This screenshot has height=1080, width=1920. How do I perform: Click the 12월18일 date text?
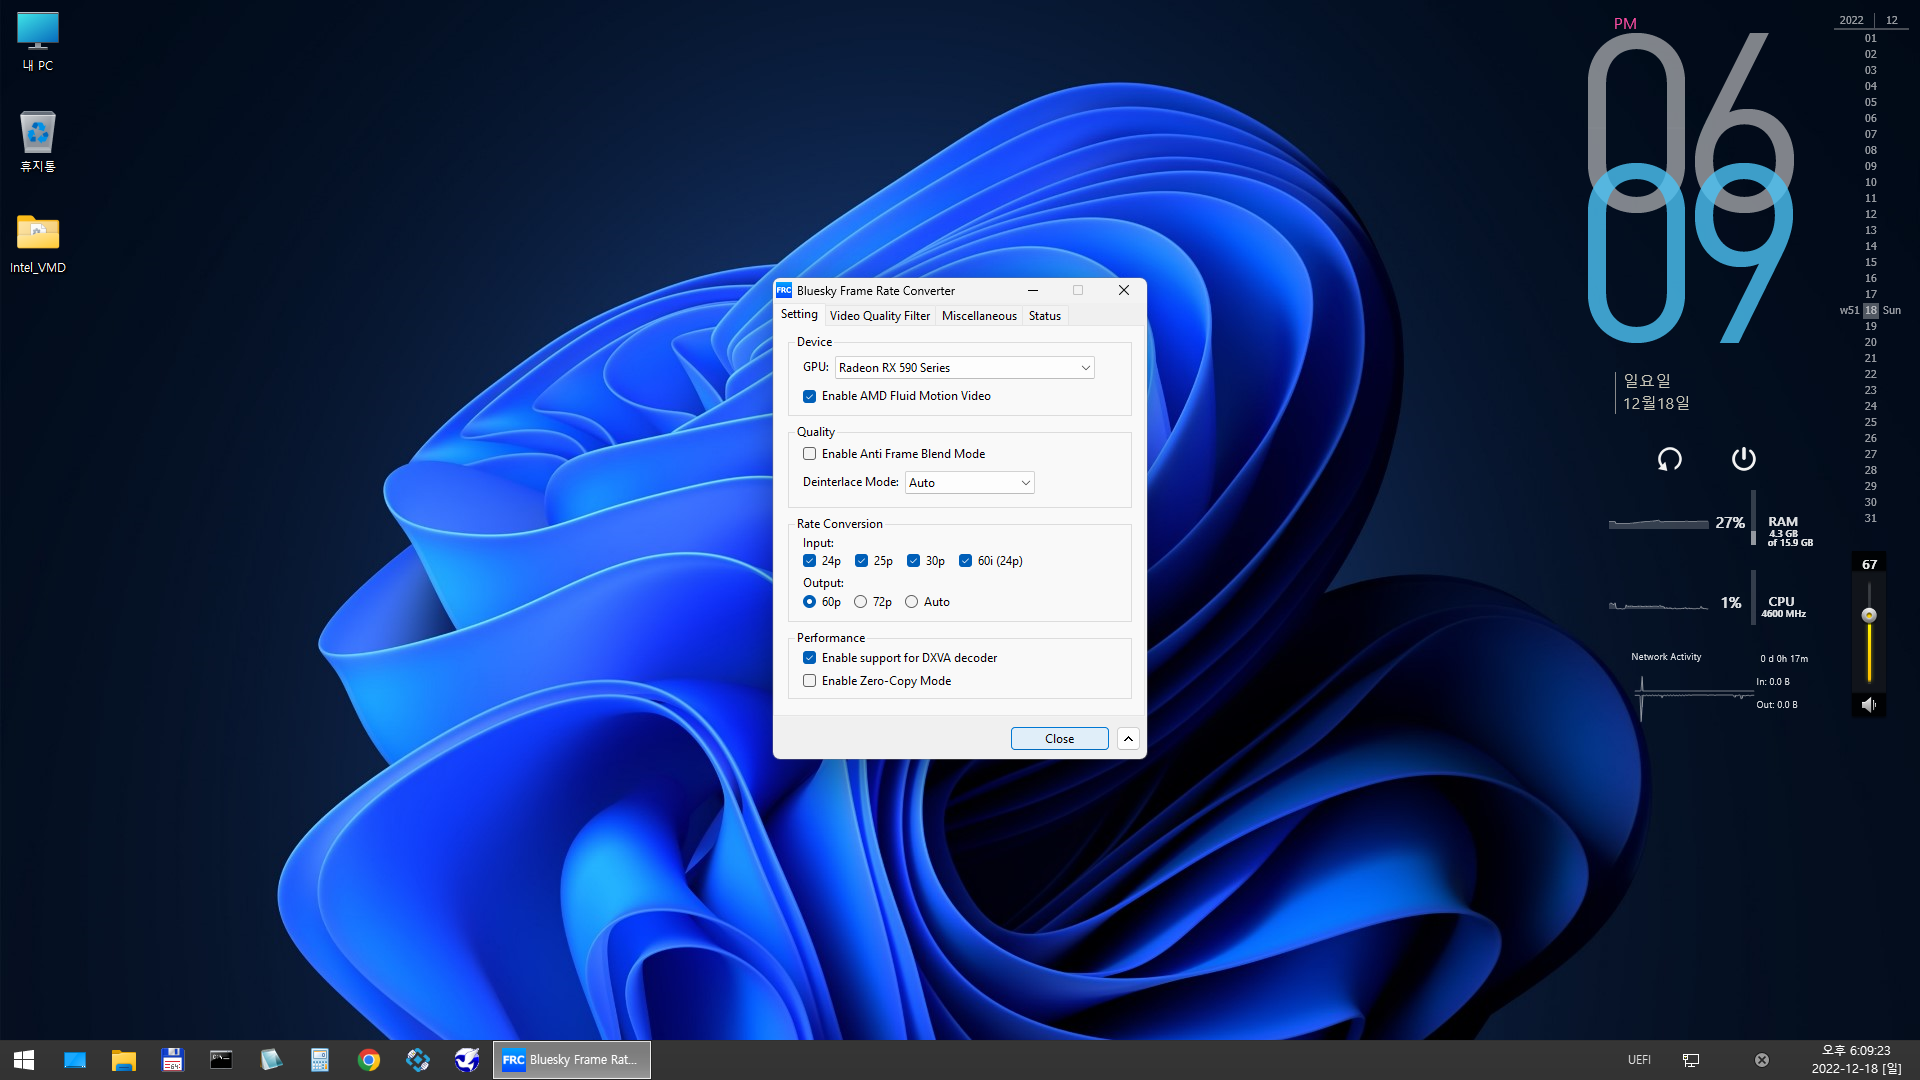point(1656,403)
